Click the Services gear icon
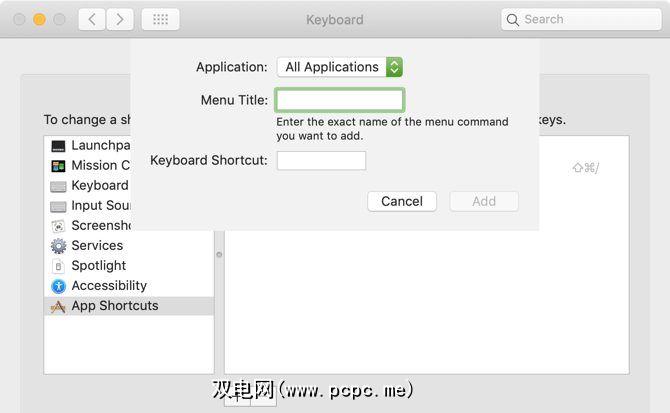Screen dimensions: 670x413 tap(58, 246)
